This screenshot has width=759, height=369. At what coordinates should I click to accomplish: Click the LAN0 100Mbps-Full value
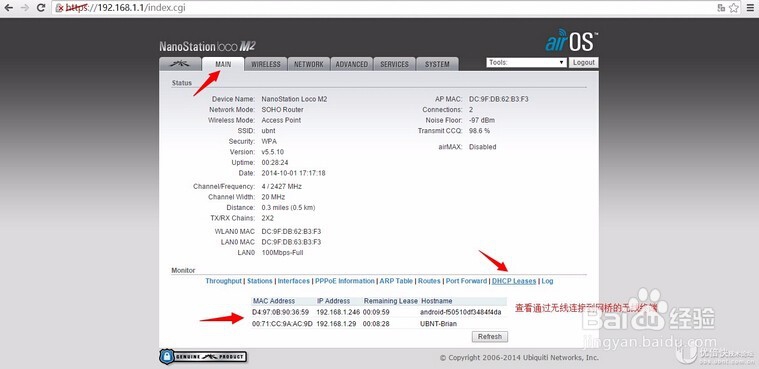283,253
